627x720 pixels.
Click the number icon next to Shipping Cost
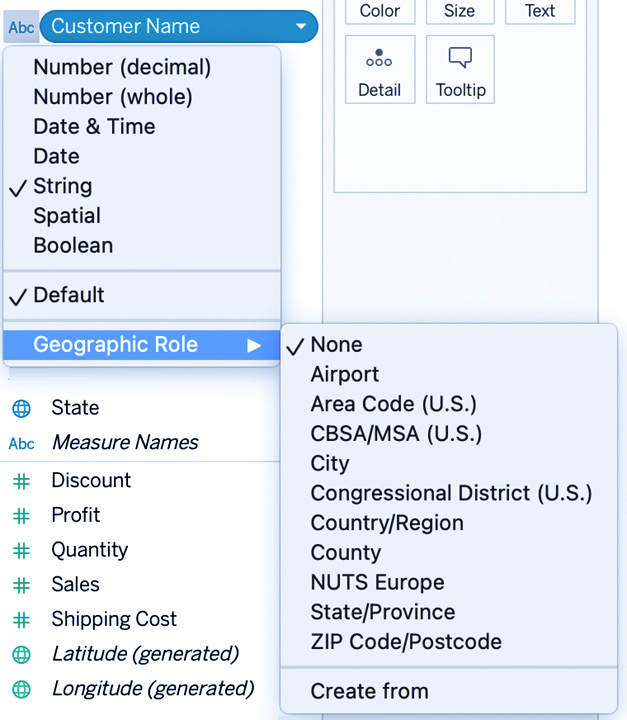[x=21, y=620]
